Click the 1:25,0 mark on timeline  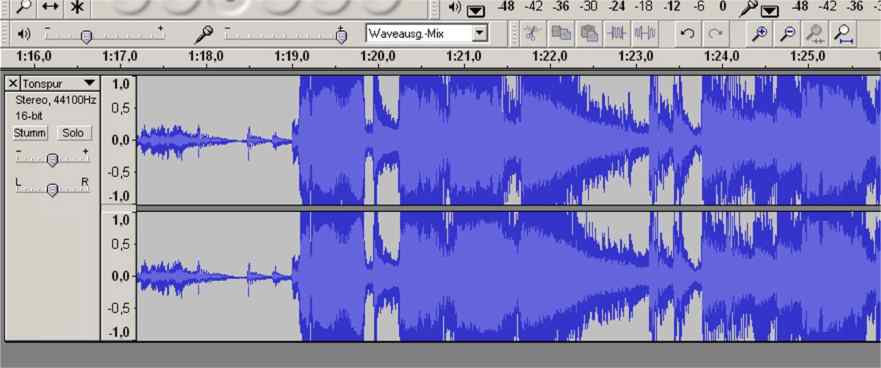[807, 56]
